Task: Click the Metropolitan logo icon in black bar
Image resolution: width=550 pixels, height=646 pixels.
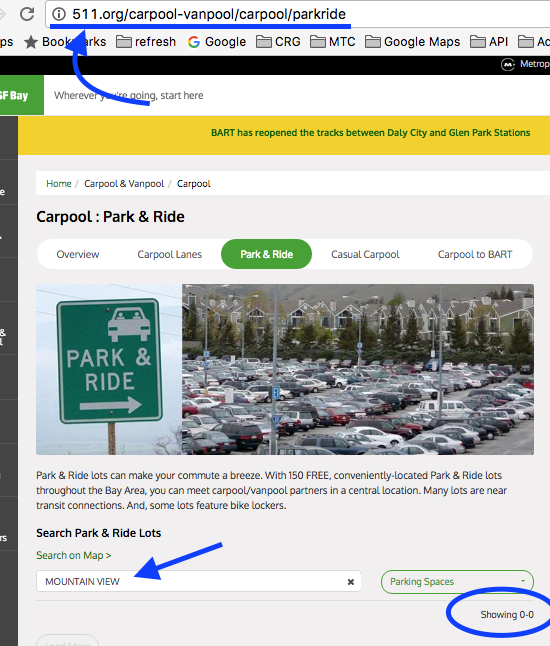Action: click(508, 65)
